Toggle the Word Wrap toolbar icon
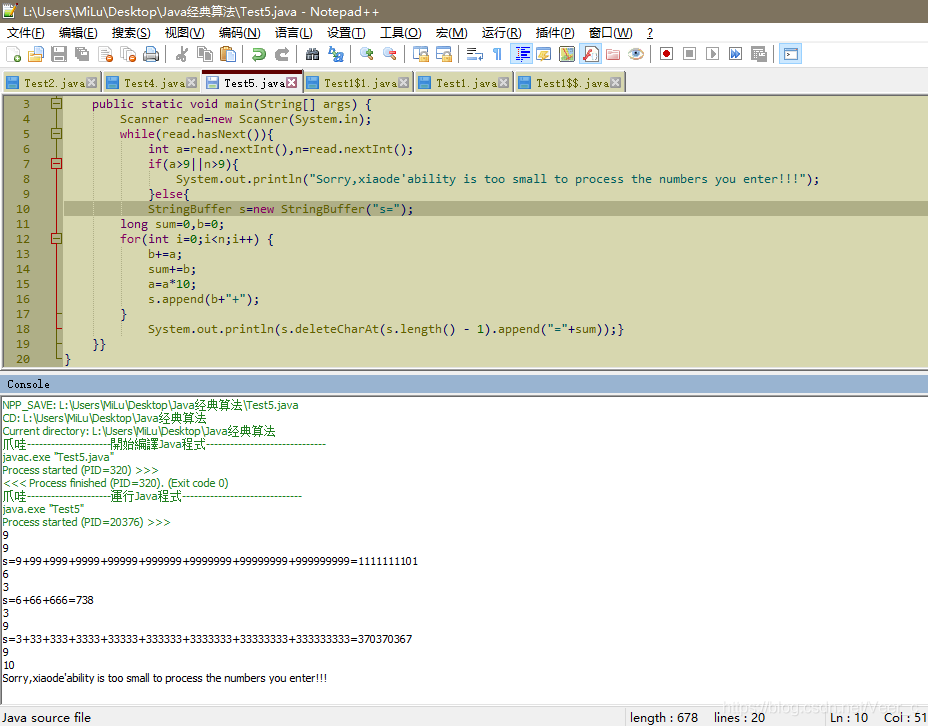Image resolution: width=928 pixels, height=726 pixels. click(474, 54)
